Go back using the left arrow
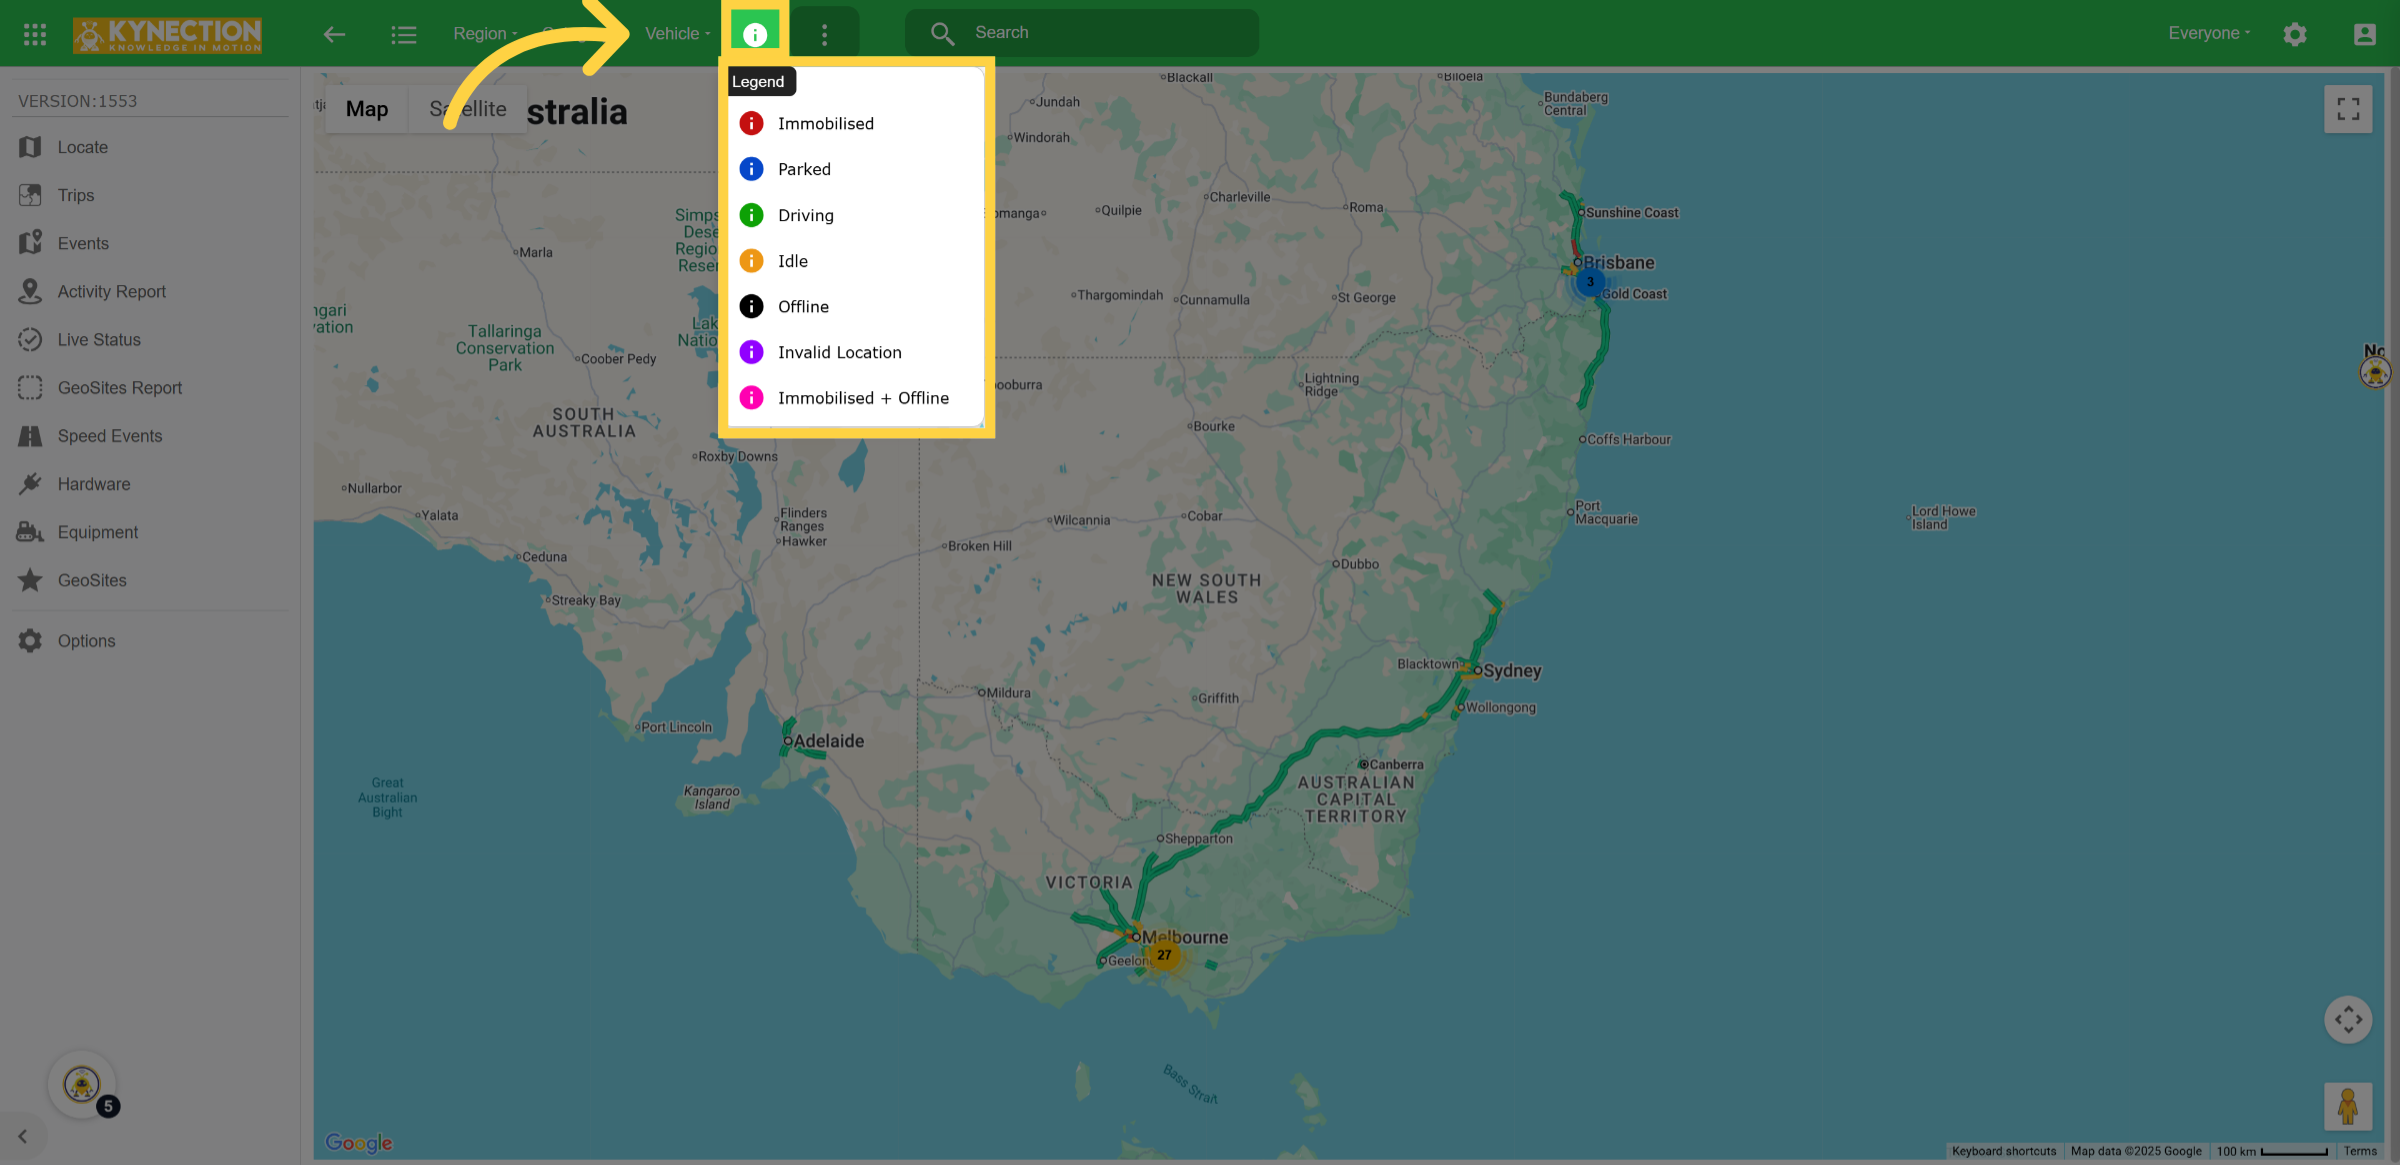 click(334, 34)
